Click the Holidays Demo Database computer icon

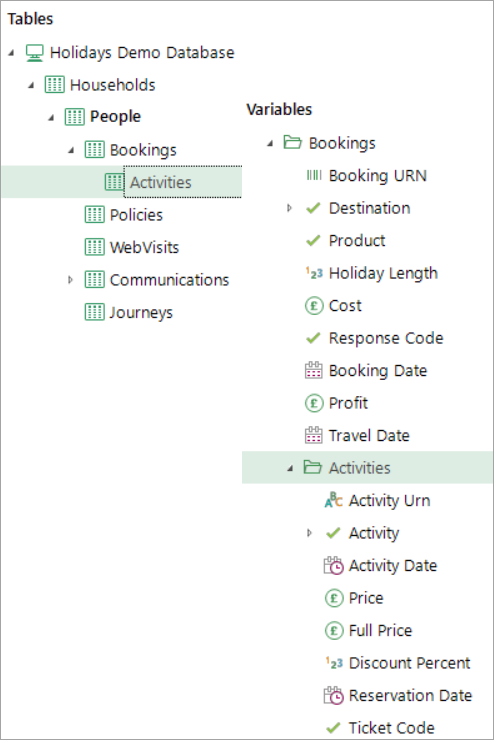point(34,53)
